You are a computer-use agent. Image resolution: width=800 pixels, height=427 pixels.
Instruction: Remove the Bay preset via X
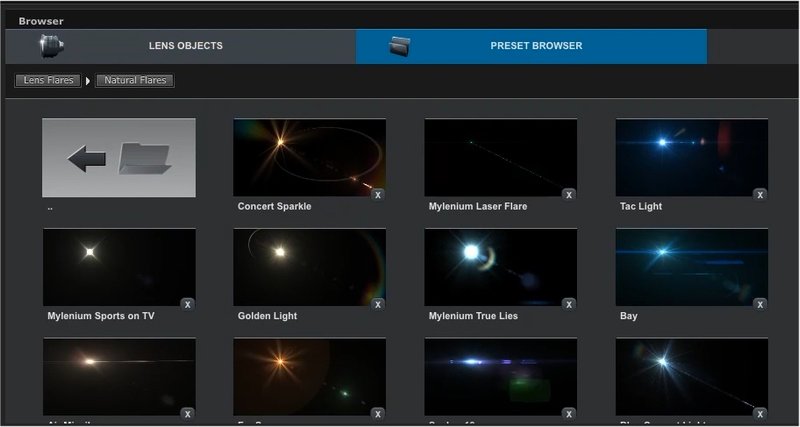(760, 305)
